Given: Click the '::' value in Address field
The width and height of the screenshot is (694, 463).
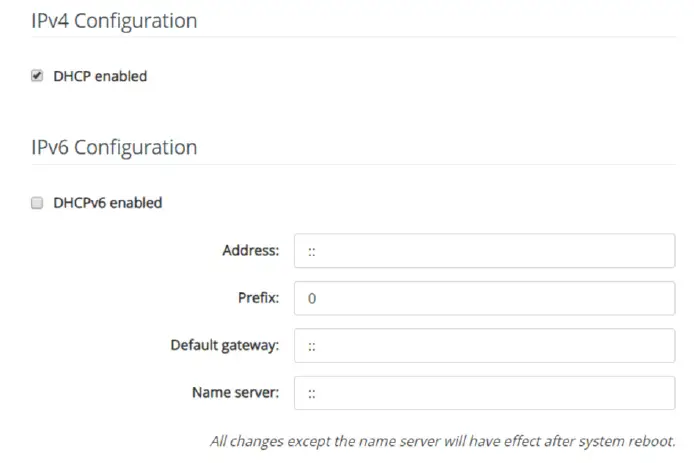Looking at the screenshot, I should (x=312, y=250).
